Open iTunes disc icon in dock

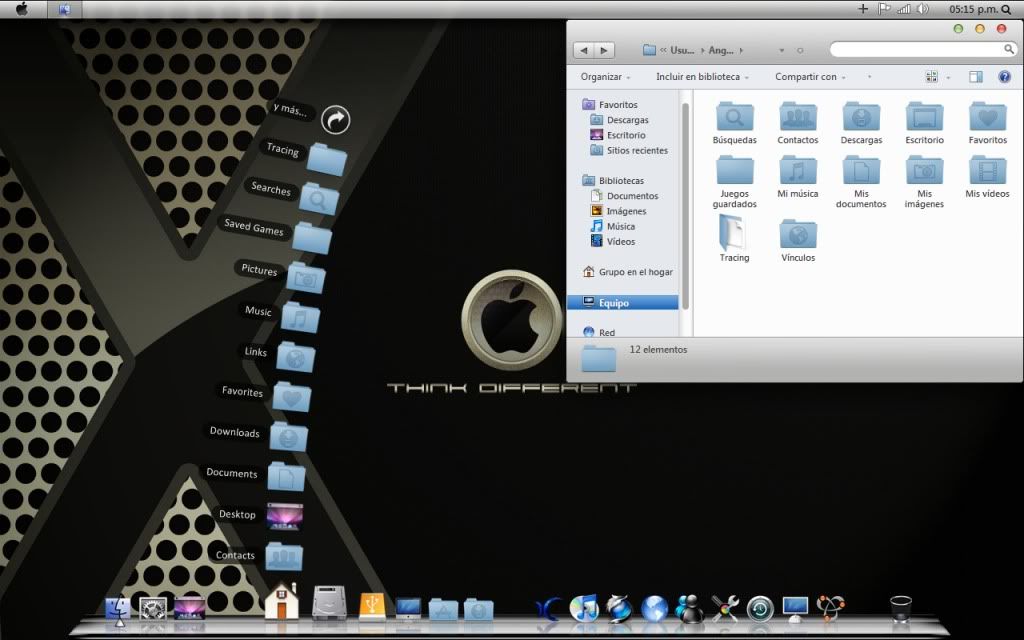coord(584,608)
